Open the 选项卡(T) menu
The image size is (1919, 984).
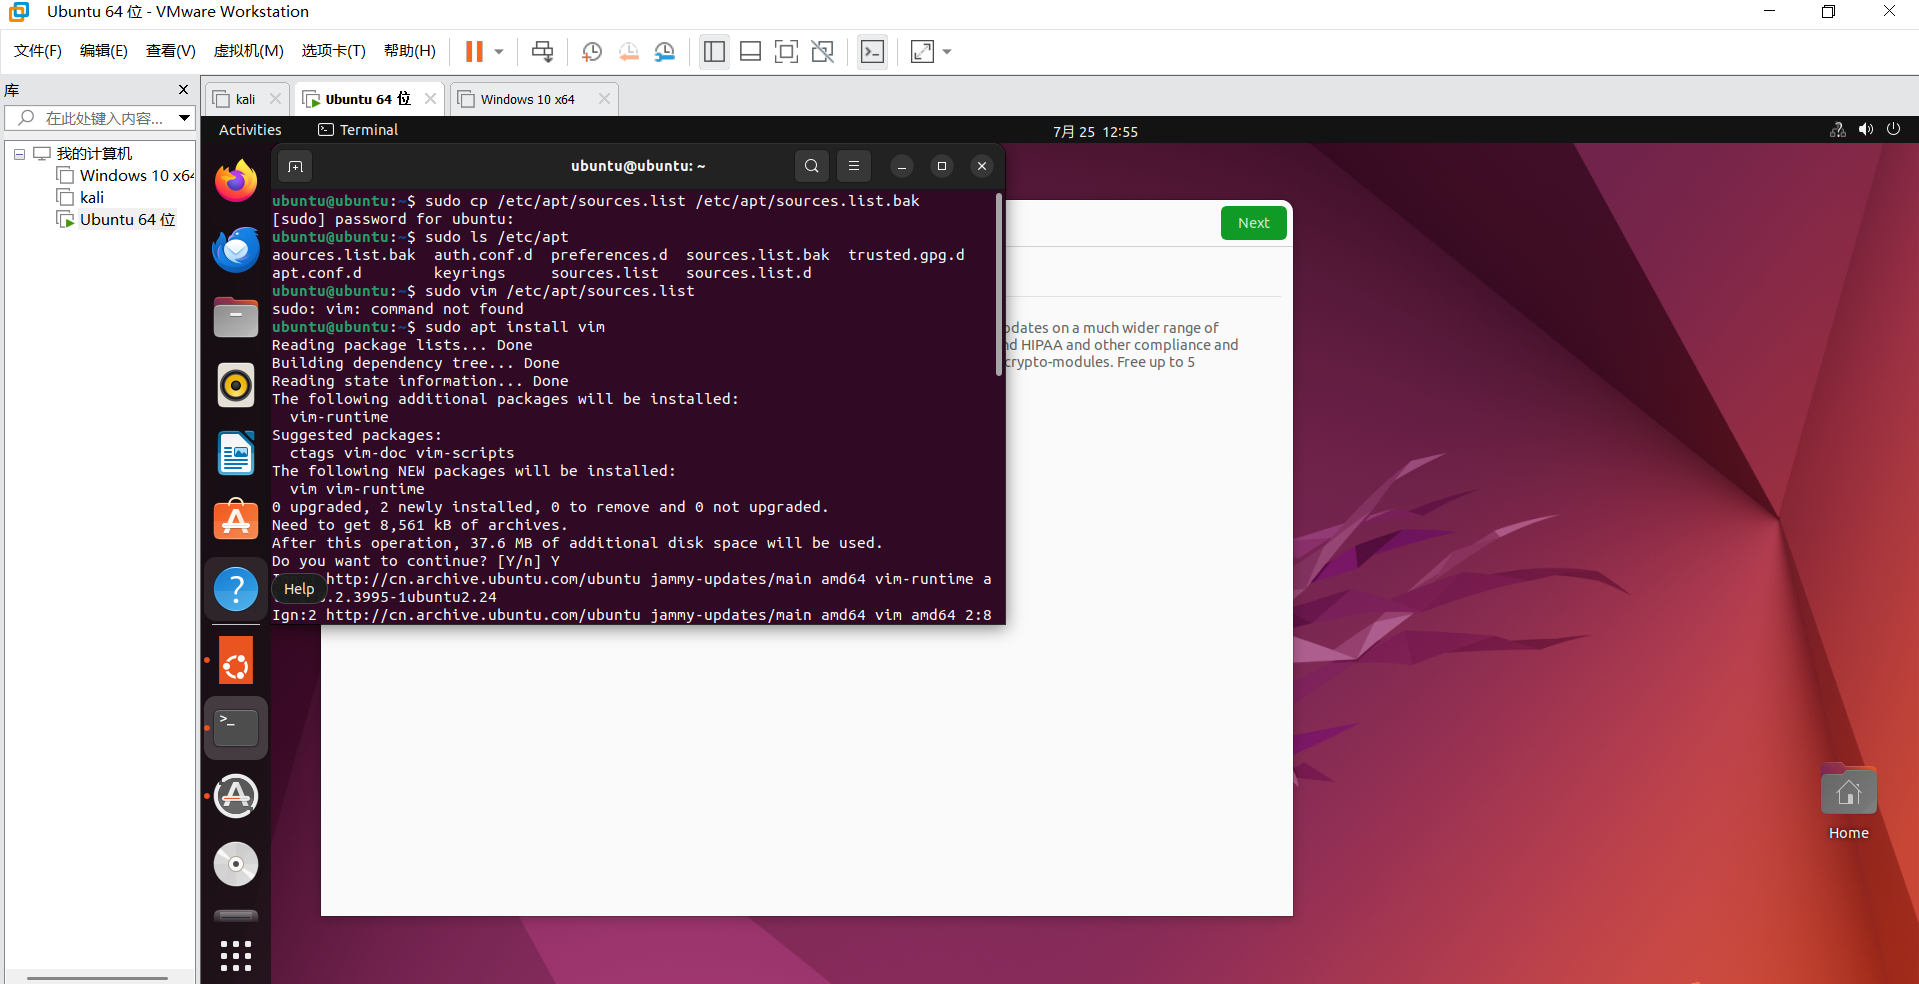334,51
